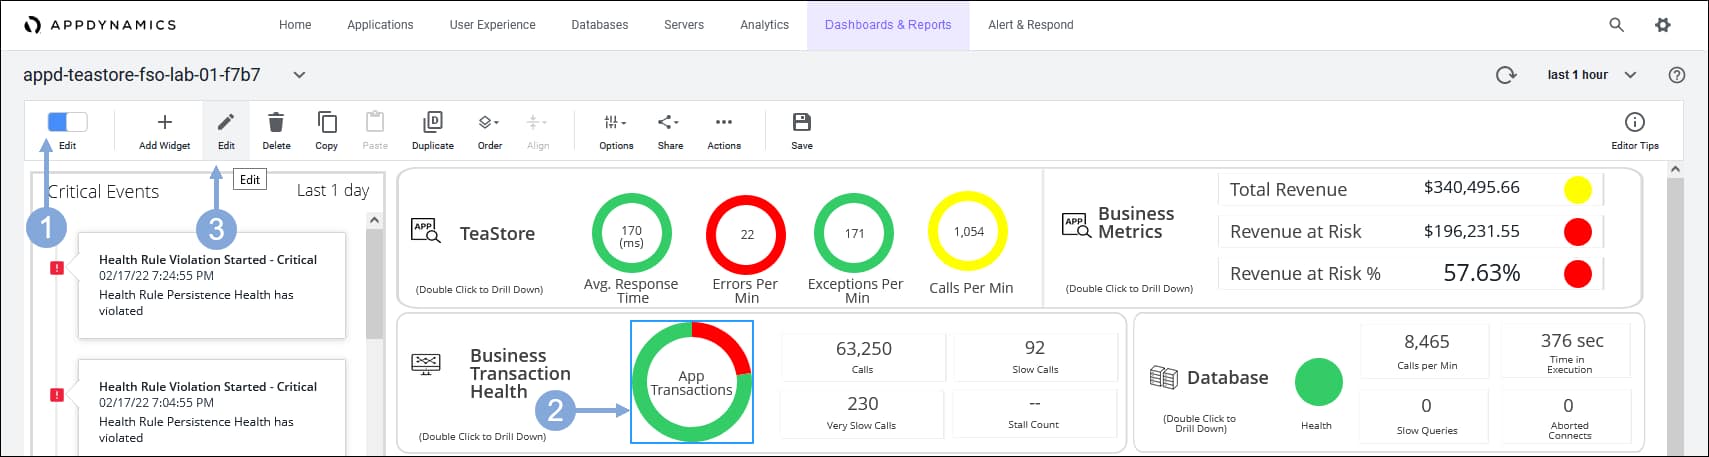Screen dimensions: 1709x457
Task: Click the refresh icon near time range
Action: (x=1505, y=75)
